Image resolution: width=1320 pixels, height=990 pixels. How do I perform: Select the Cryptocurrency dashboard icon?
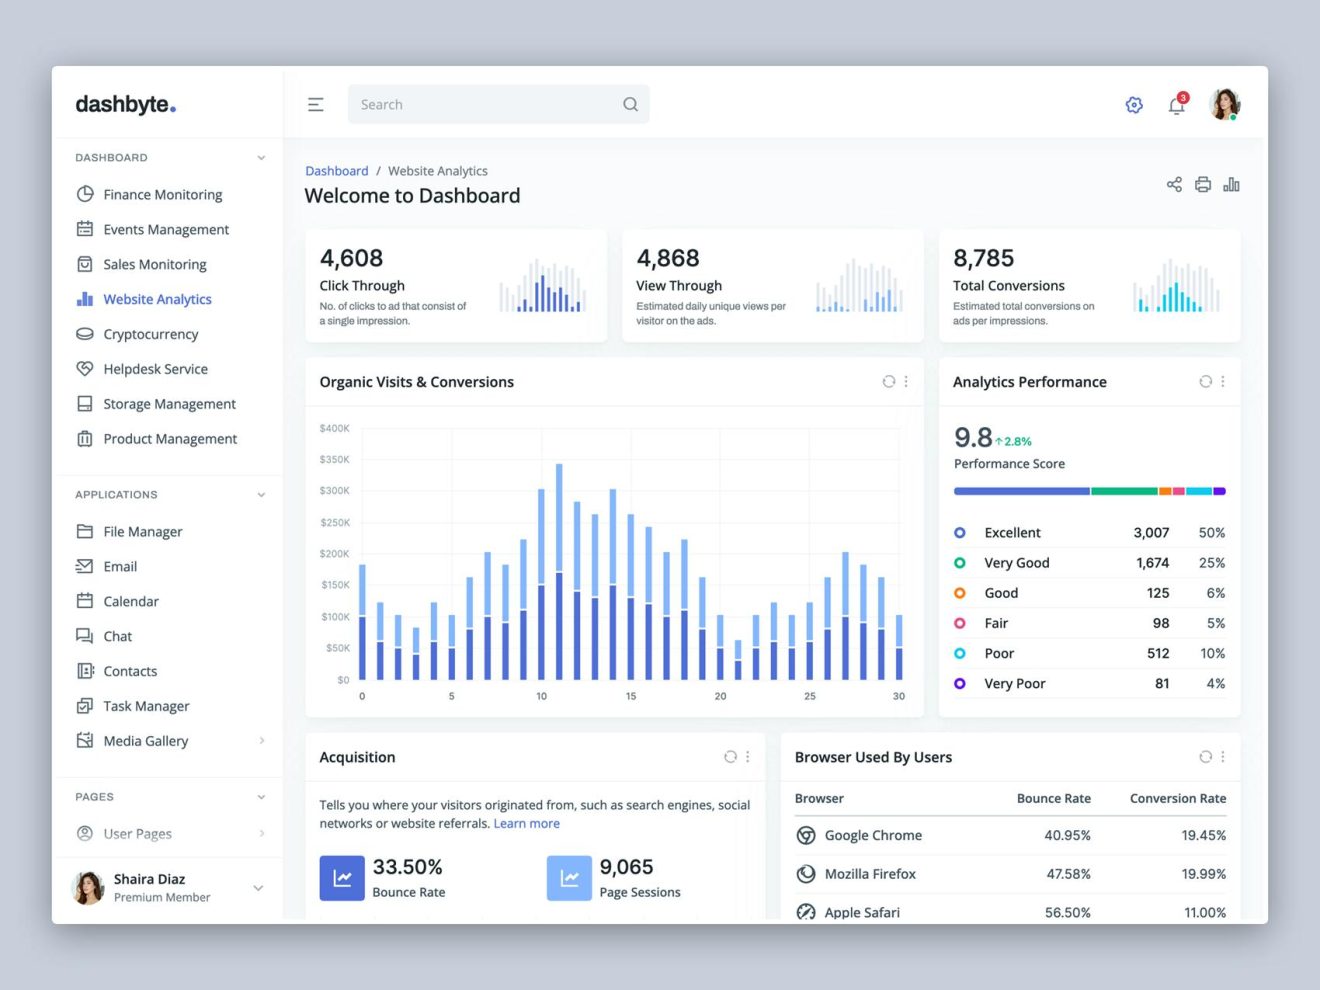(x=85, y=333)
